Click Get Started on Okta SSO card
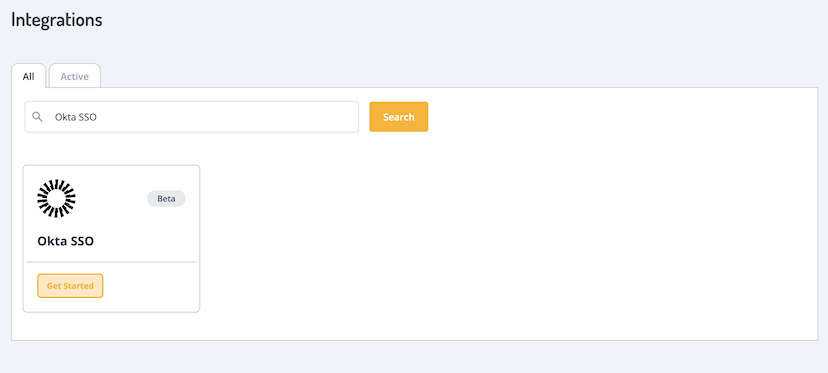Image resolution: width=828 pixels, height=373 pixels. (70, 286)
